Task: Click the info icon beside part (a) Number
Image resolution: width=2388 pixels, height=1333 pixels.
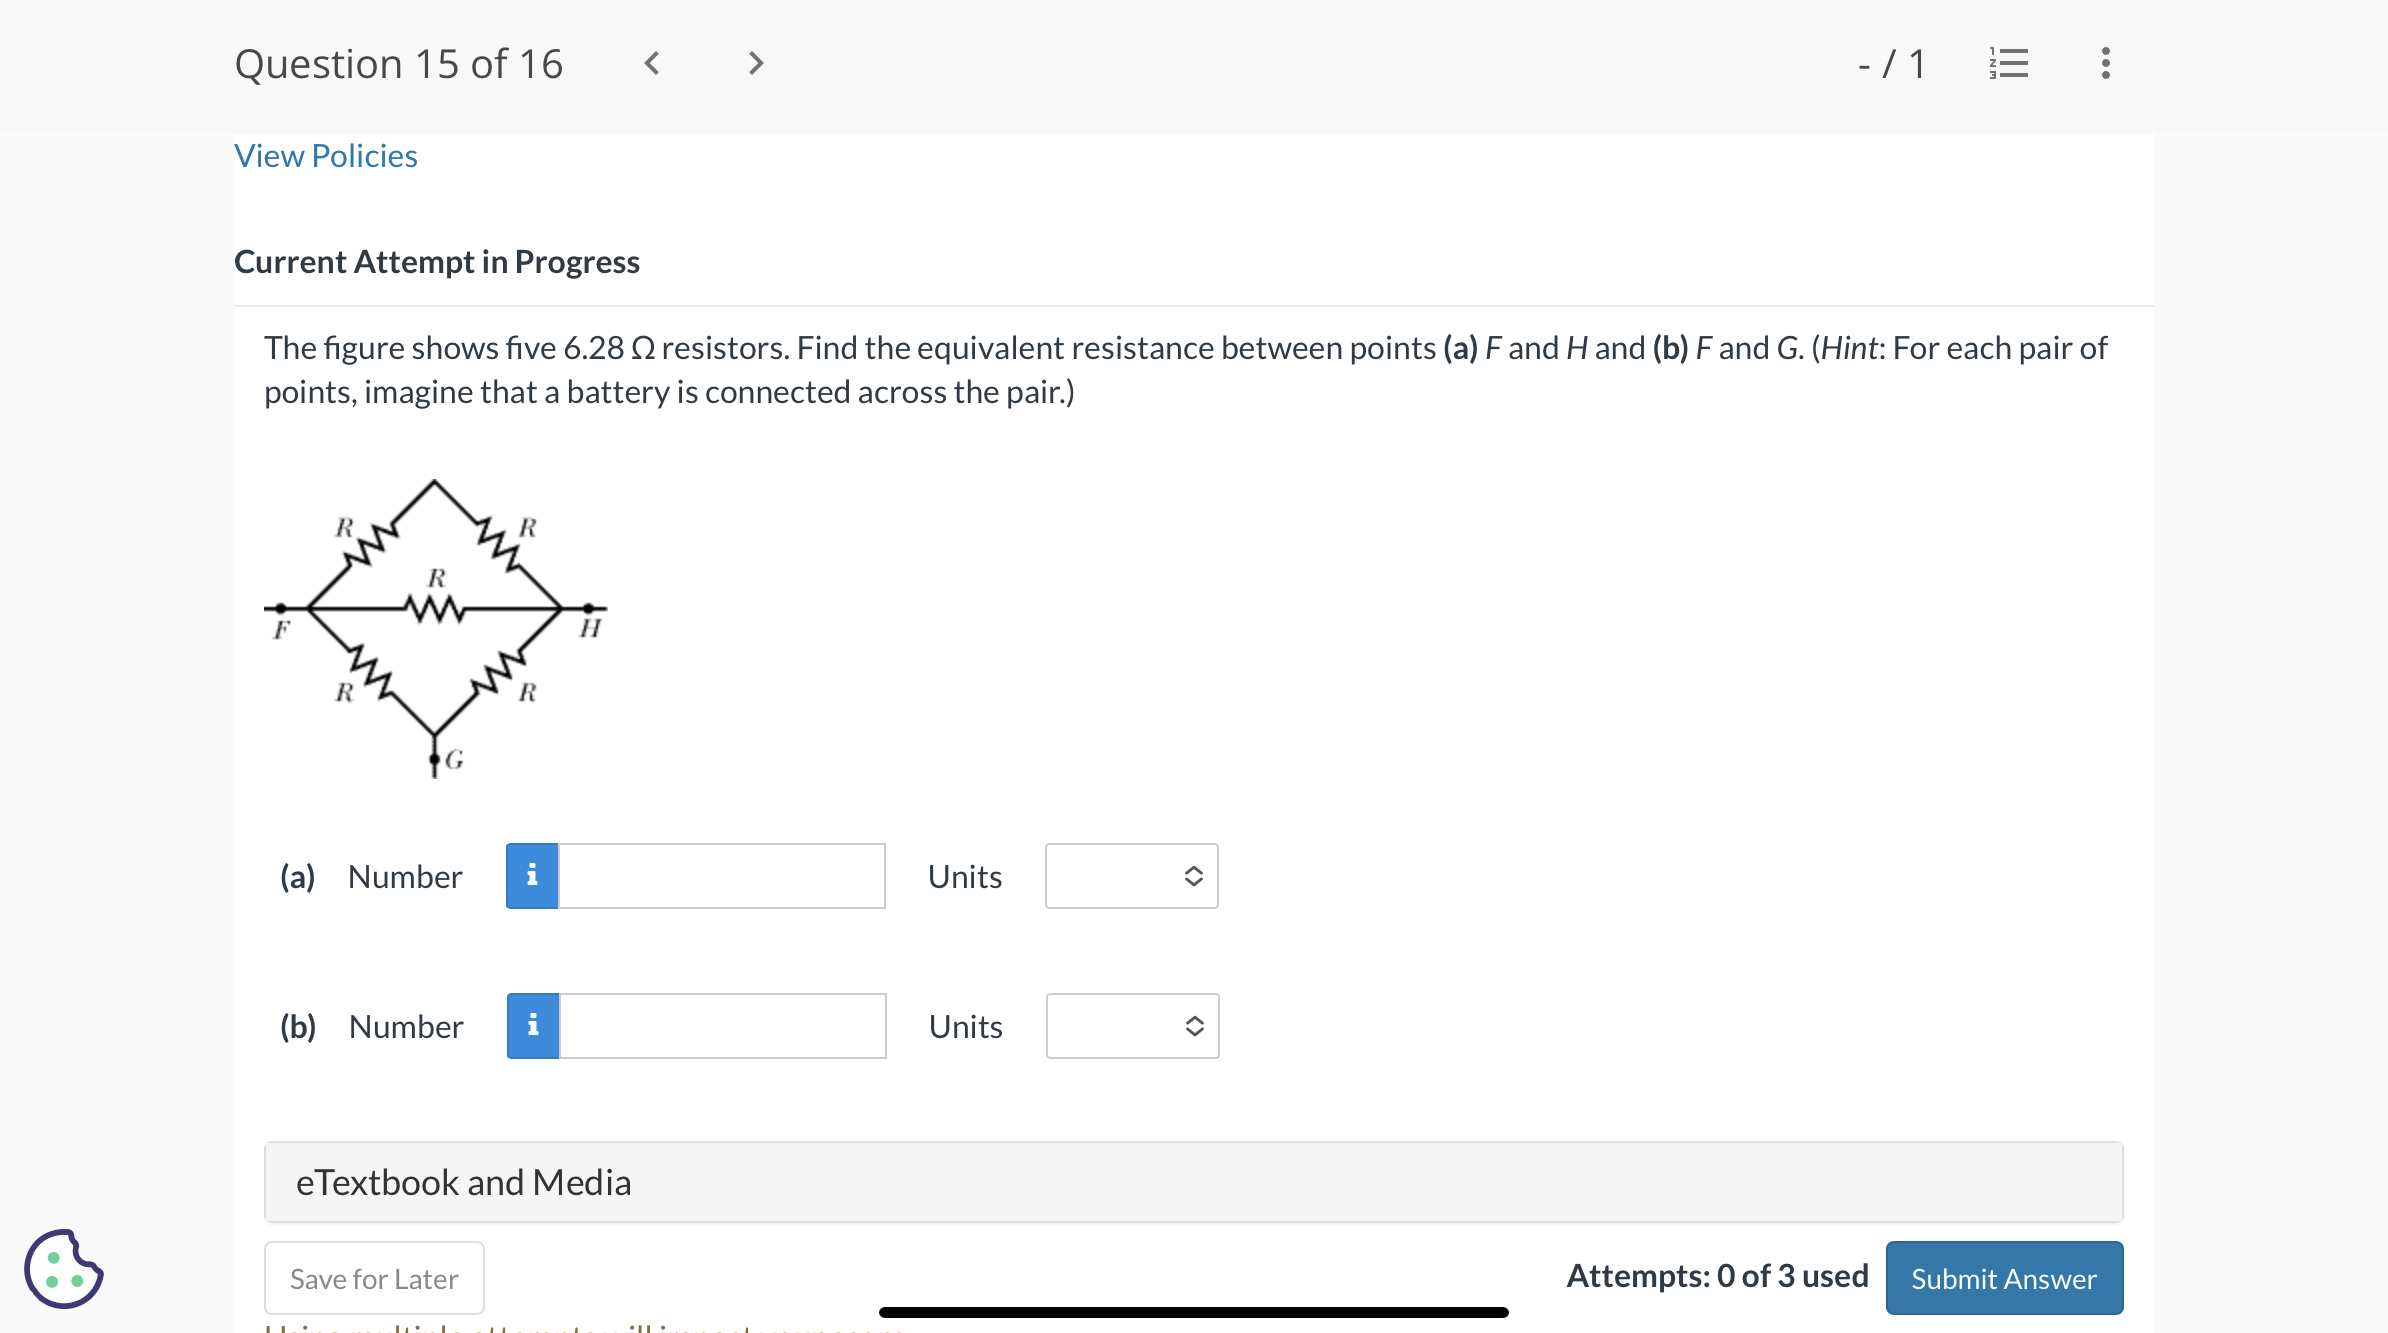Action: 531,875
